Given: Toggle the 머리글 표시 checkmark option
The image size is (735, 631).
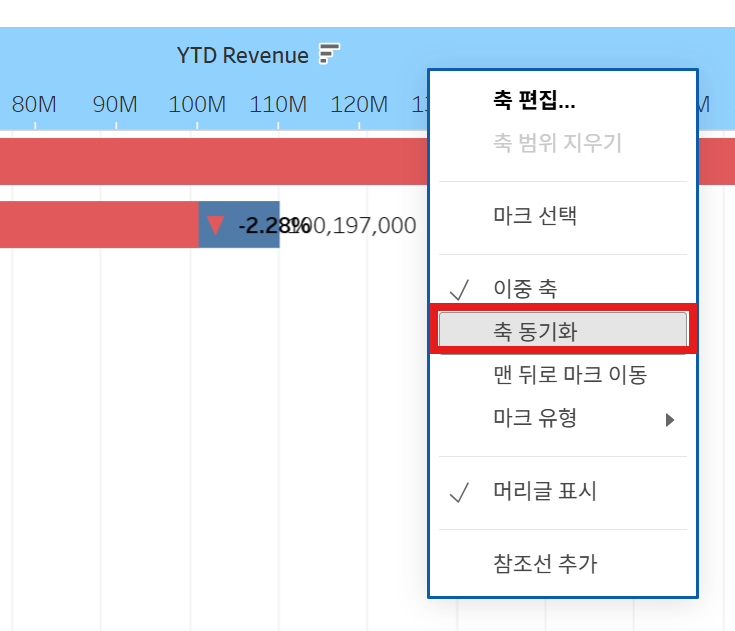Looking at the screenshot, I should coord(545,492).
